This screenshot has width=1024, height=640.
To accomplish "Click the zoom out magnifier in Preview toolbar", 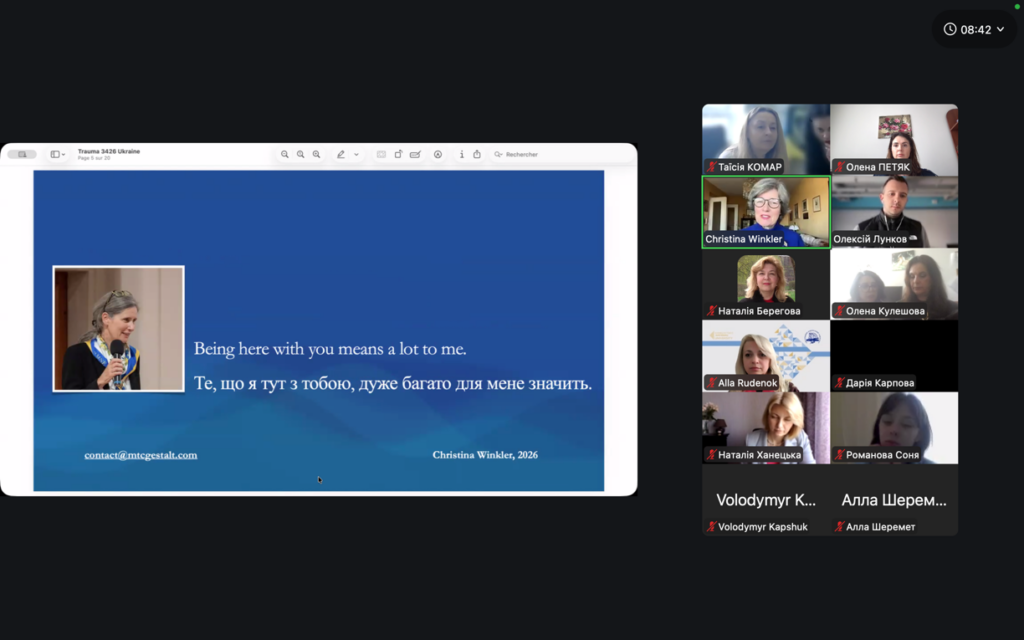I will (x=285, y=155).
